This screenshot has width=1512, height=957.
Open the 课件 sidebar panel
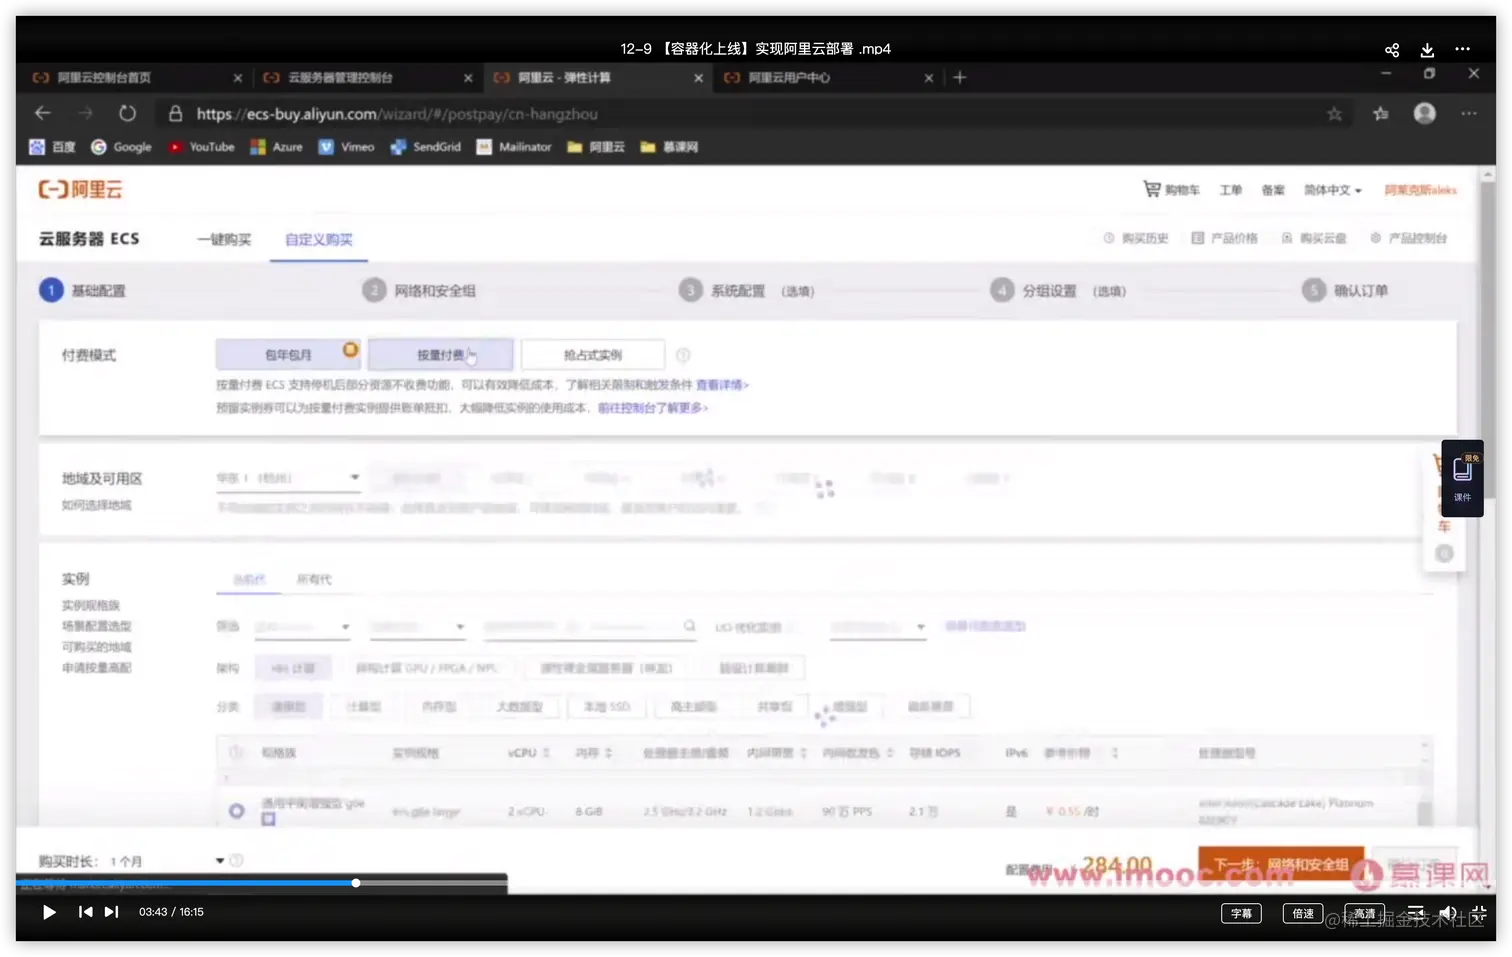coord(1462,478)
